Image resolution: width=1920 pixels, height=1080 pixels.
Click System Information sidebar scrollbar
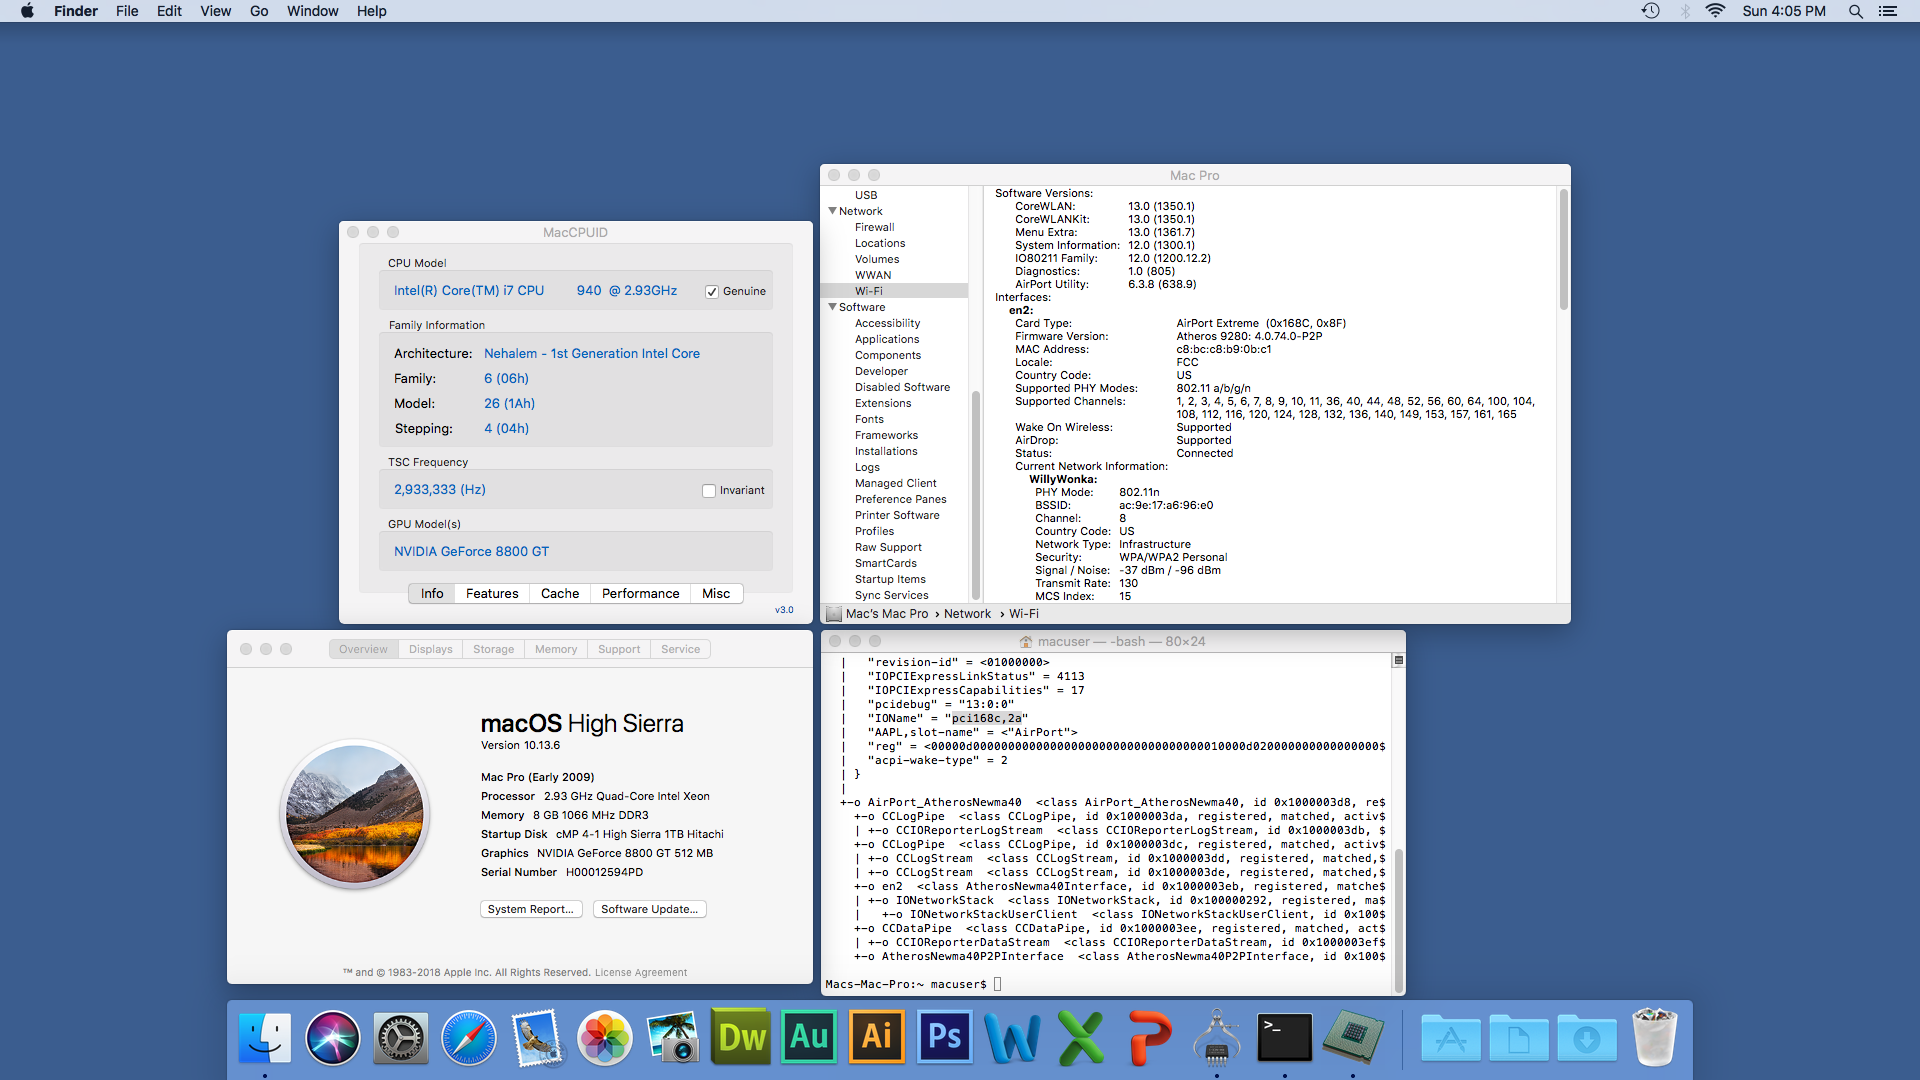coord(975,495)
